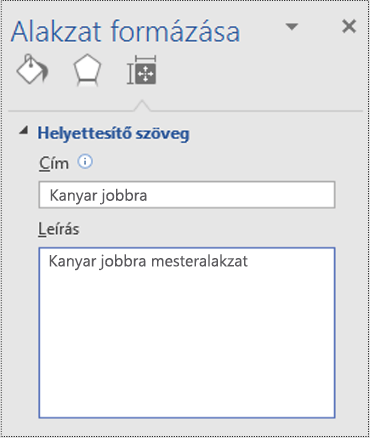Click the Leírás field label

coord(59,229)
